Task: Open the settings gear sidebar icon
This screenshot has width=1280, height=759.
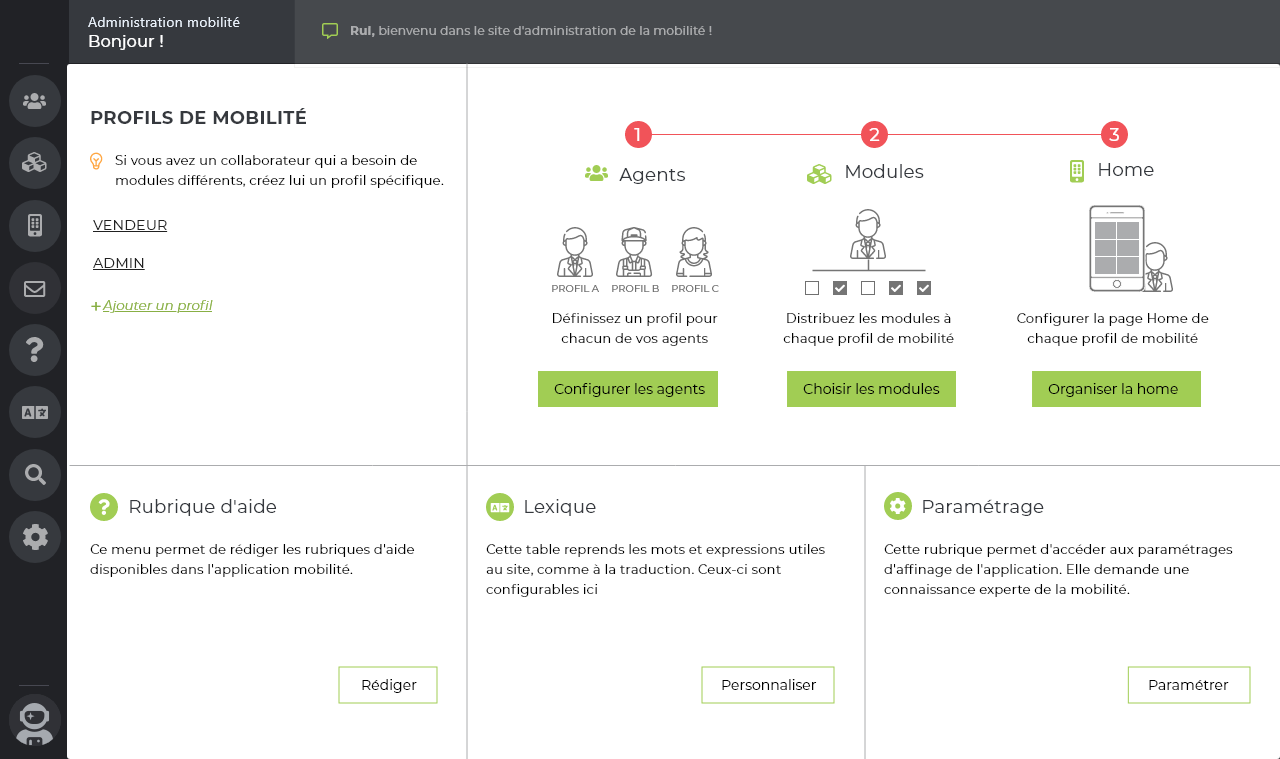Action: tap(35, 537)
